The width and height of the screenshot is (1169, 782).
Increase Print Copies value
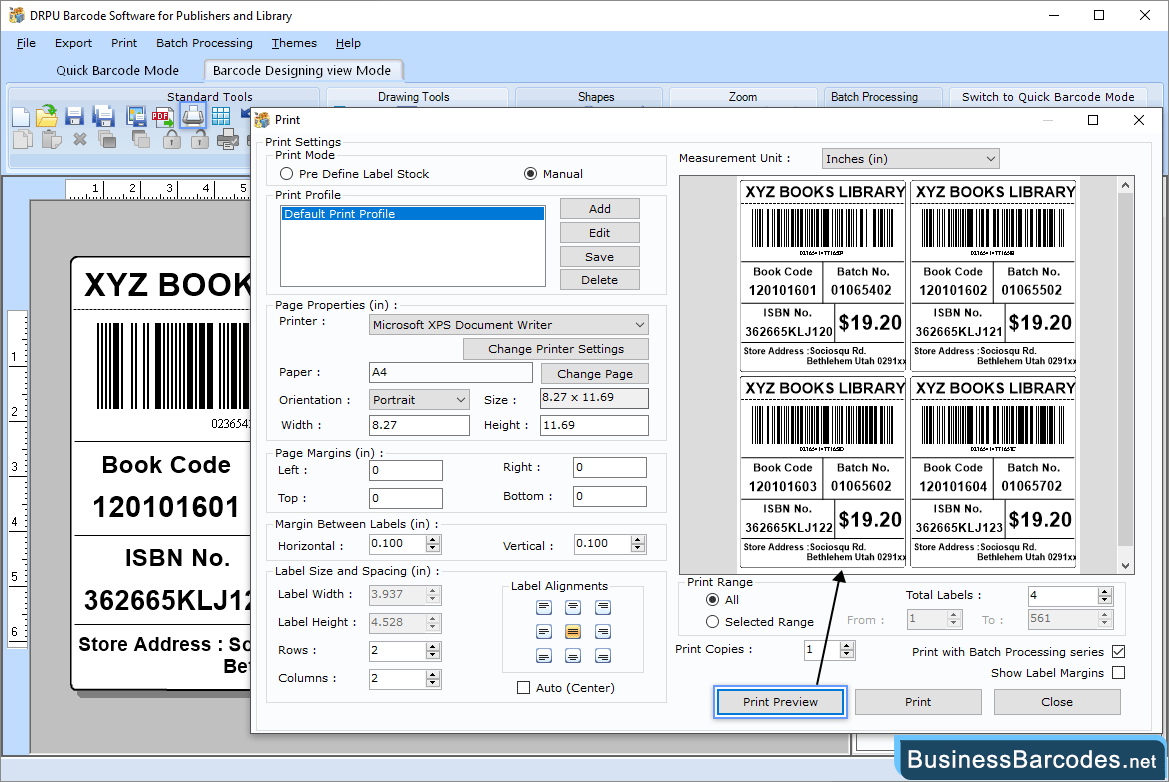846,646
